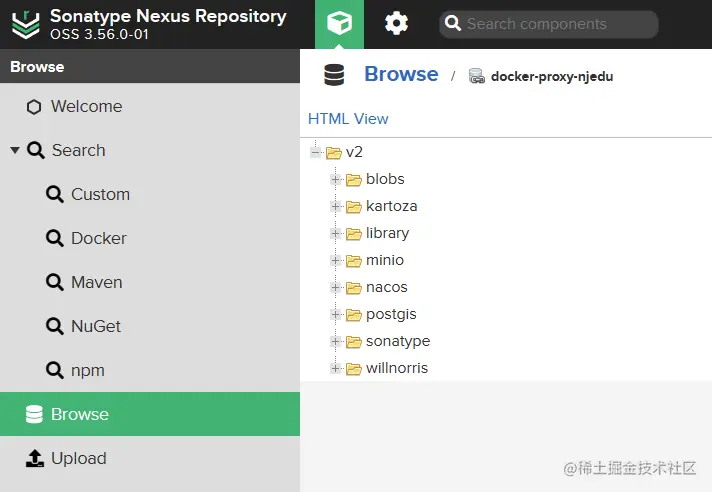Image resolution: width=712 pixels, height=492 pixels.
Task: Click the OSS 3.56.0-01 version text
Action: [x=99, y=34]
